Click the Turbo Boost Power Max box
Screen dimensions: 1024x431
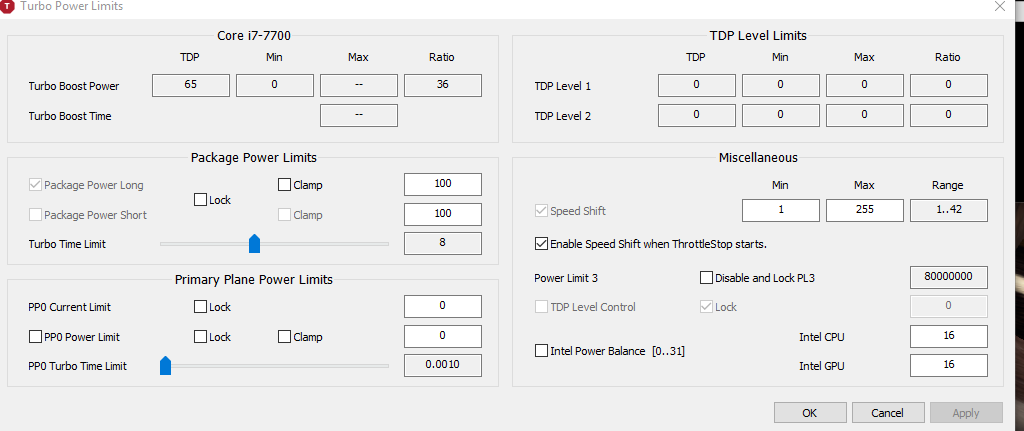click(359, 86)
